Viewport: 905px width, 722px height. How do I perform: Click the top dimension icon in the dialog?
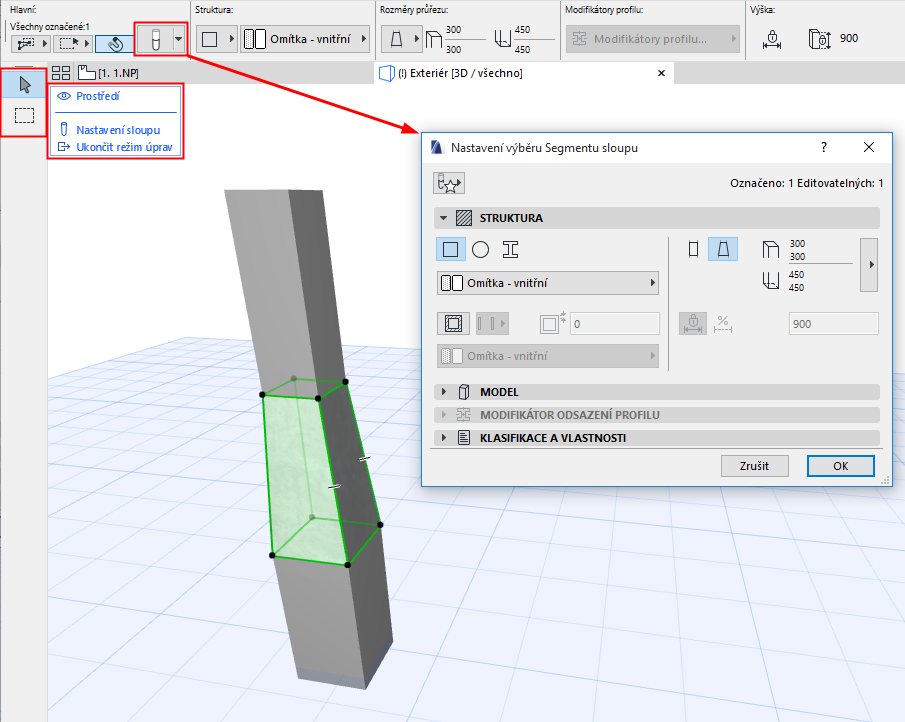point(771,249)
